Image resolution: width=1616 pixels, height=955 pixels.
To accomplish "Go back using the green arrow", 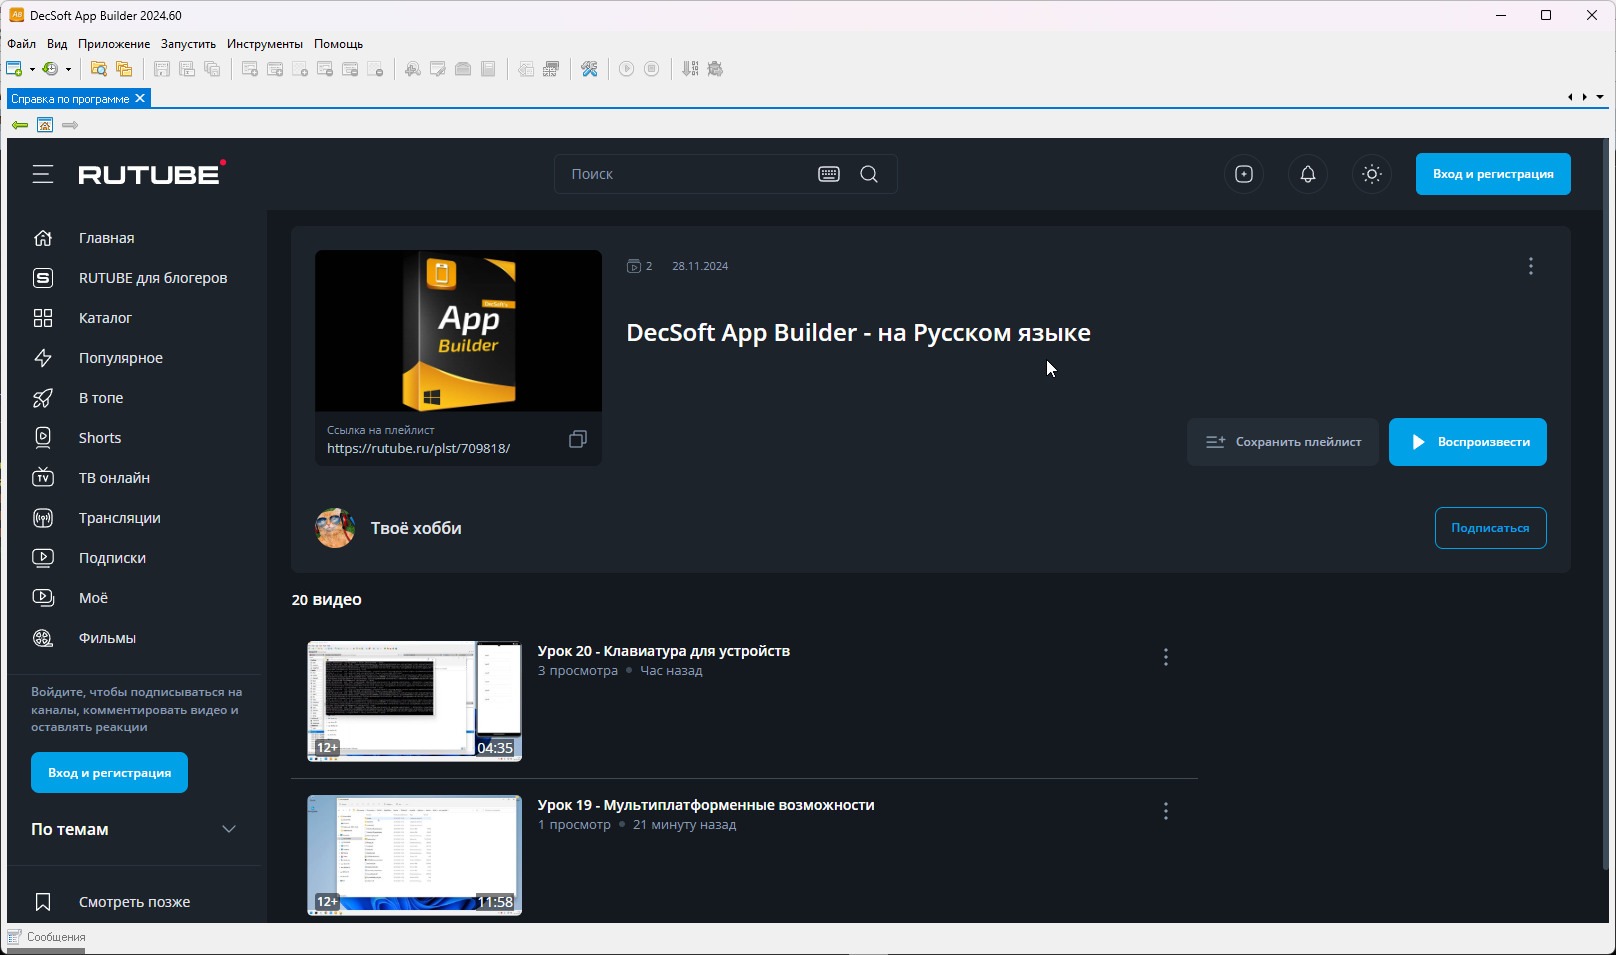I will (x=19, y=125).
